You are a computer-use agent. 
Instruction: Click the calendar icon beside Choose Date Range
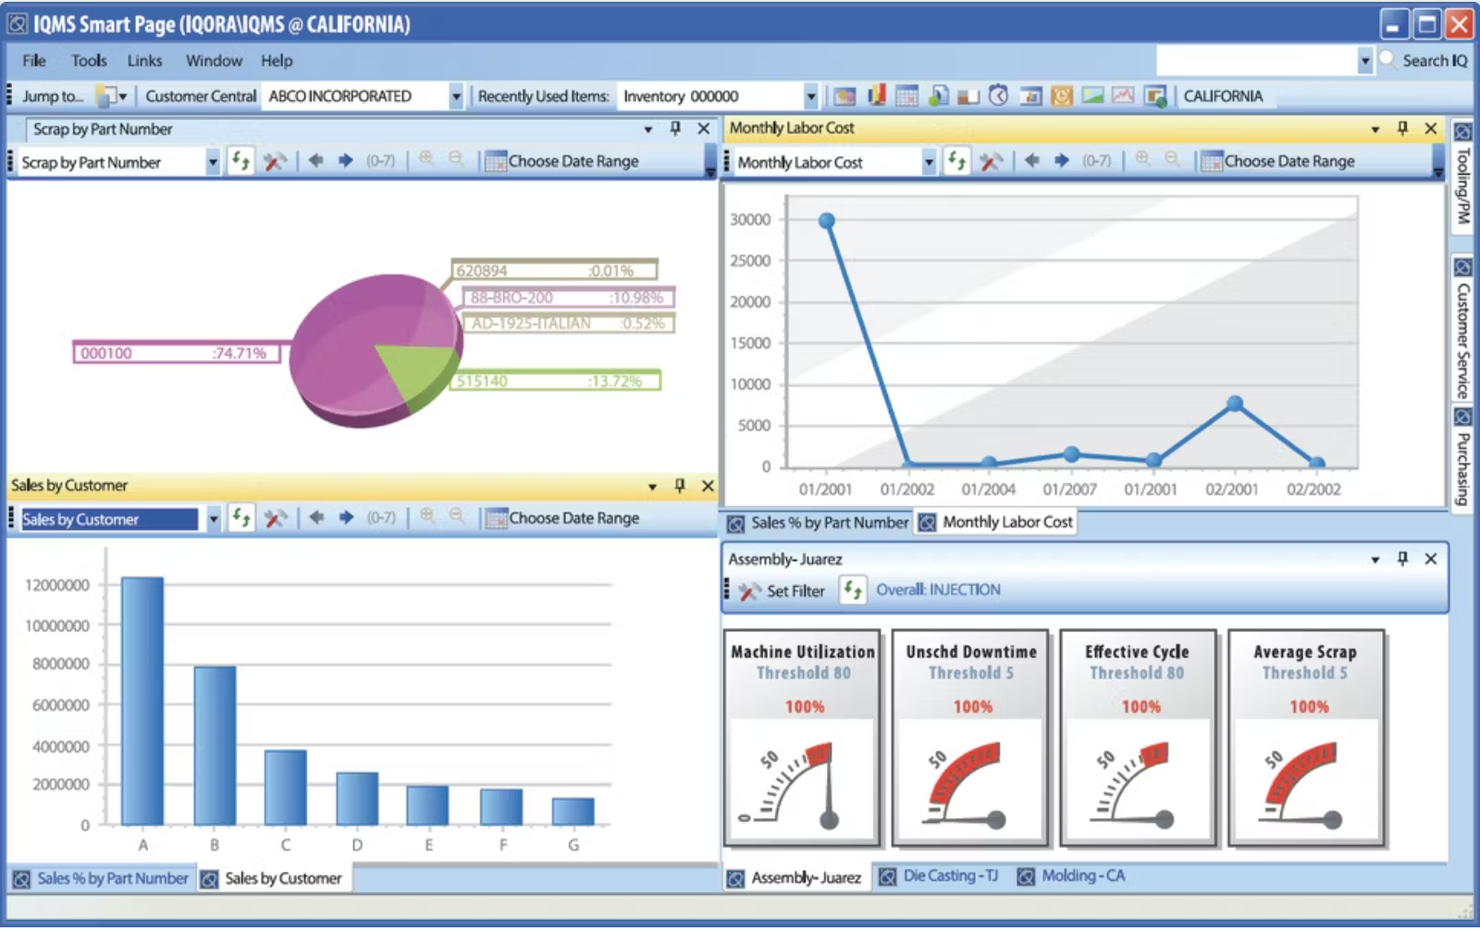pyautogui.click(x=495, y=160)
